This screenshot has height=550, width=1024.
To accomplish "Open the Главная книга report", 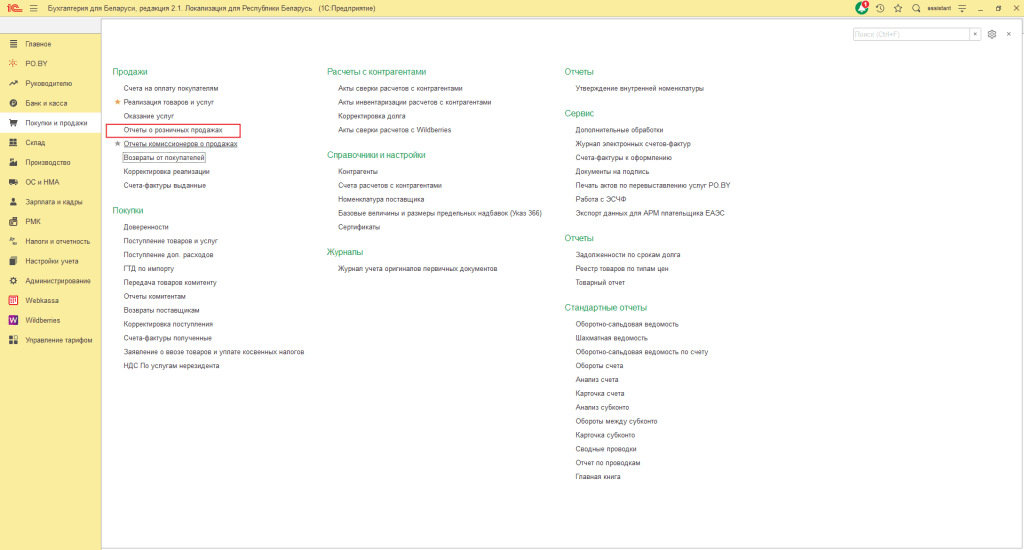I will coord(598,477).
